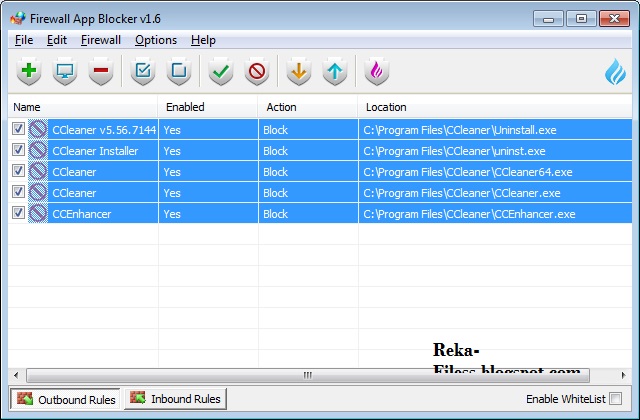Click the orange down arrow toolbar icon

[299, 71]
